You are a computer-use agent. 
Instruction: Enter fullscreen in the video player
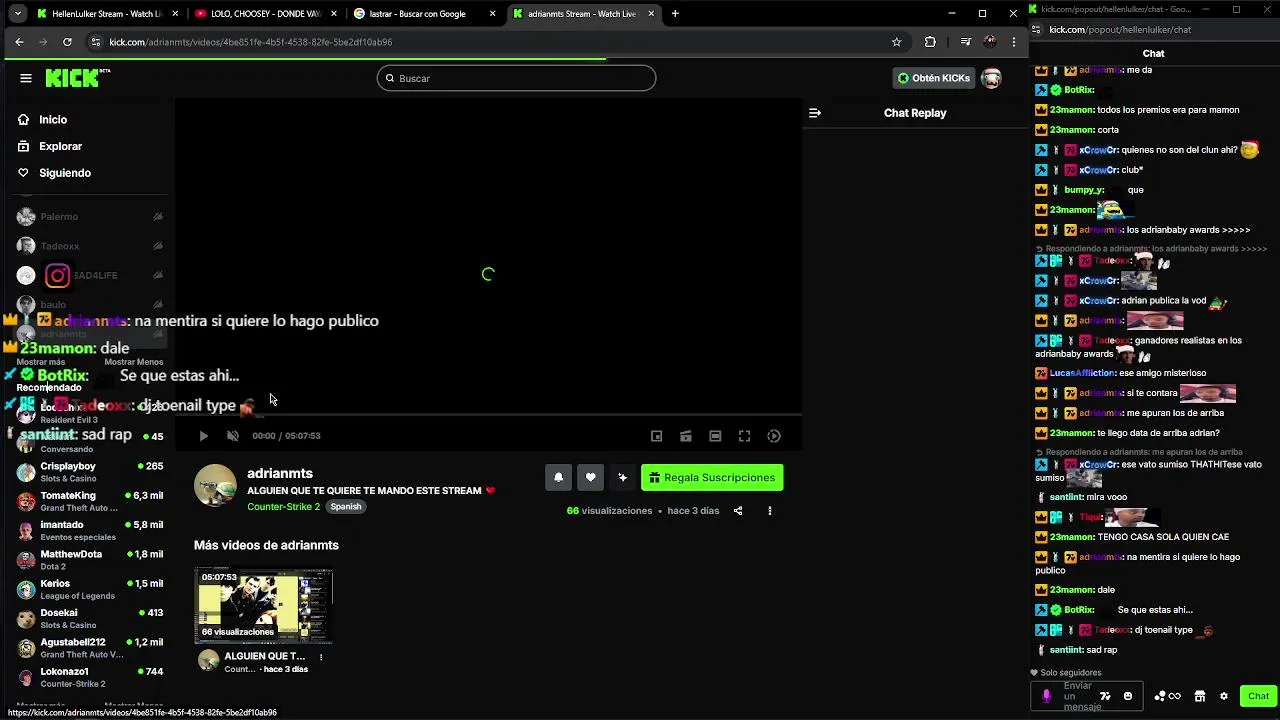(x=744, y=436)
